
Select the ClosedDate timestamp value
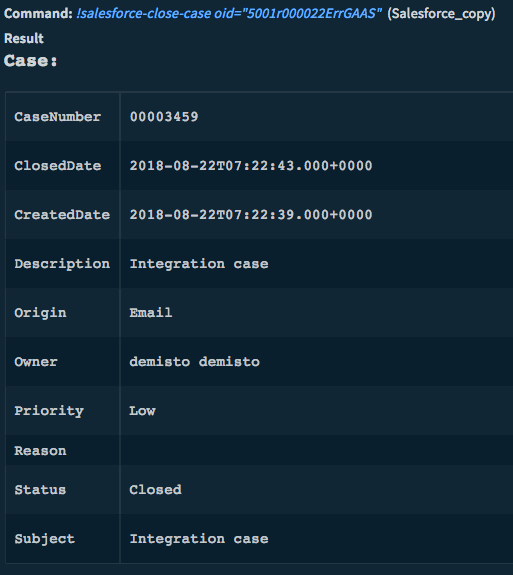click(251, 165)
